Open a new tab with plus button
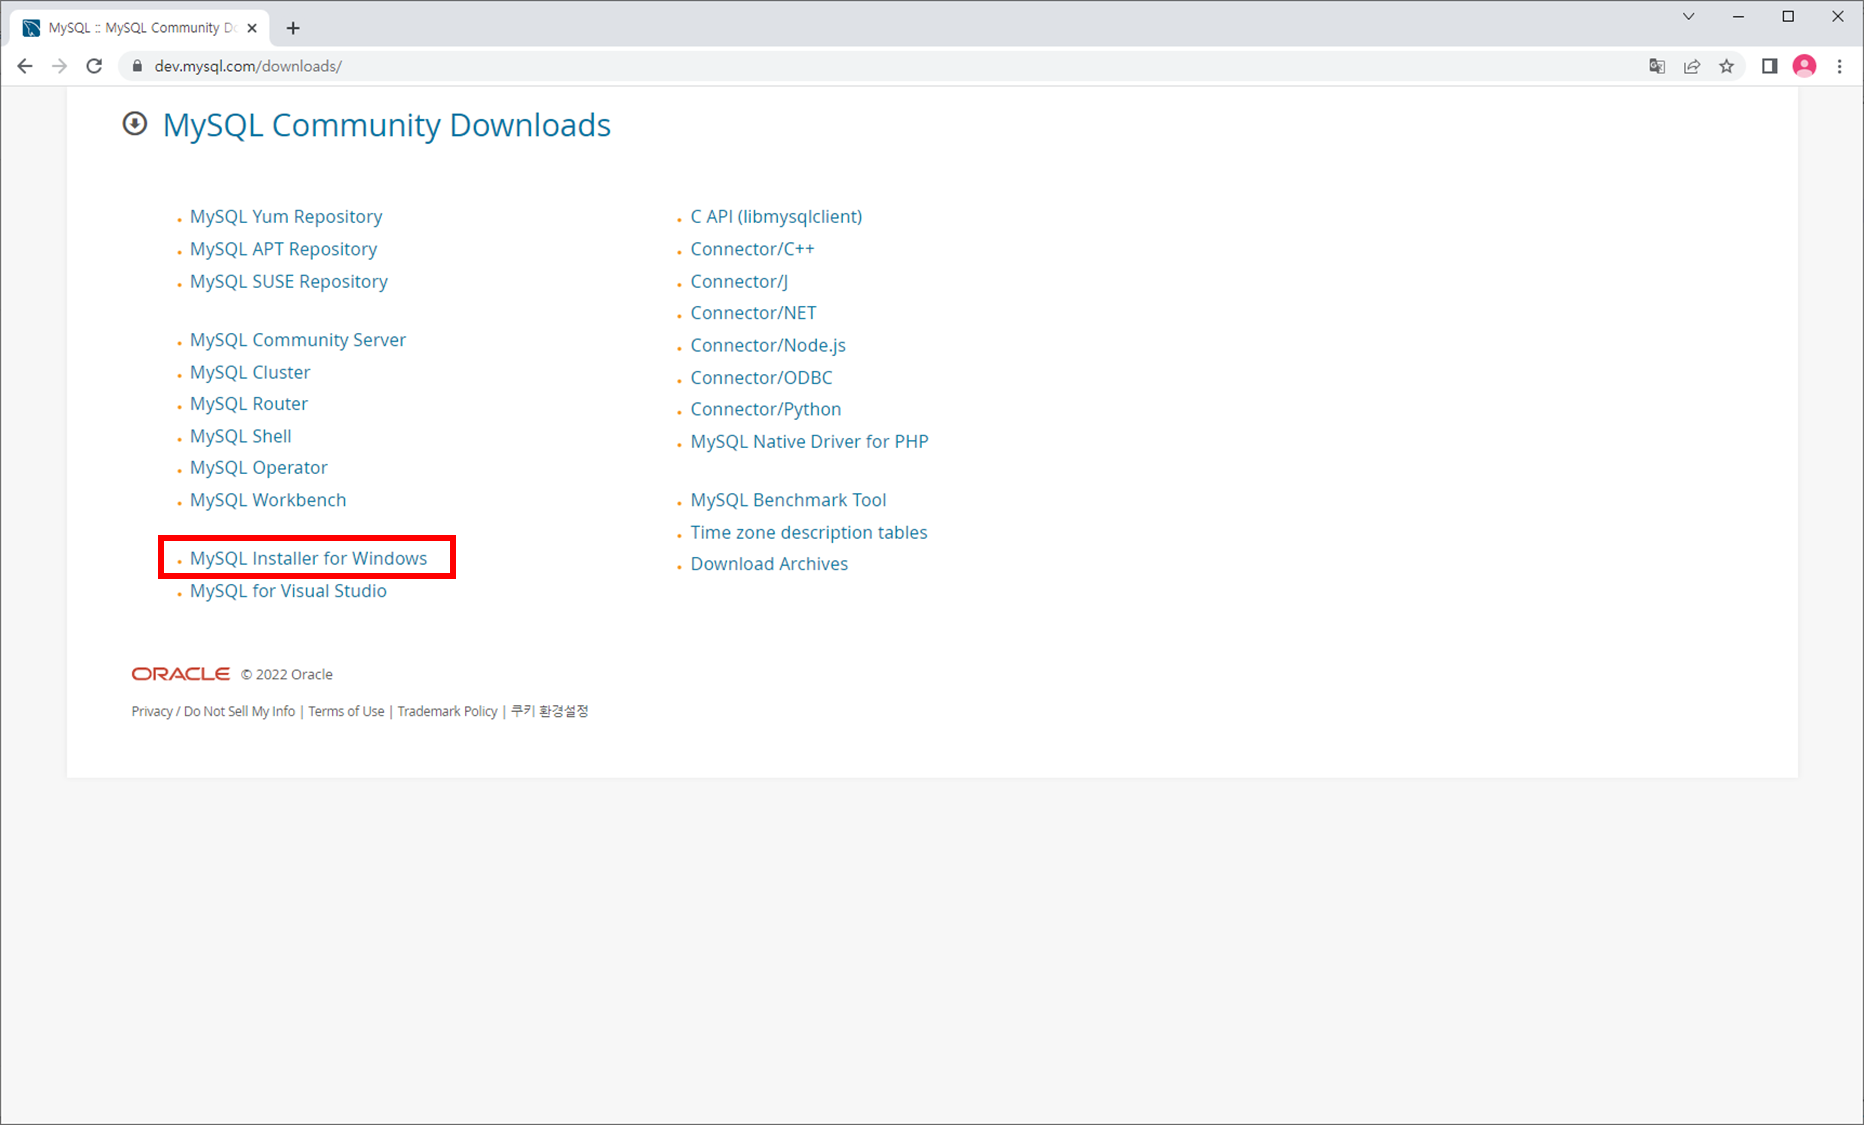The width and height of the screenshot is (1864, 1125). [x=293, y=28]
